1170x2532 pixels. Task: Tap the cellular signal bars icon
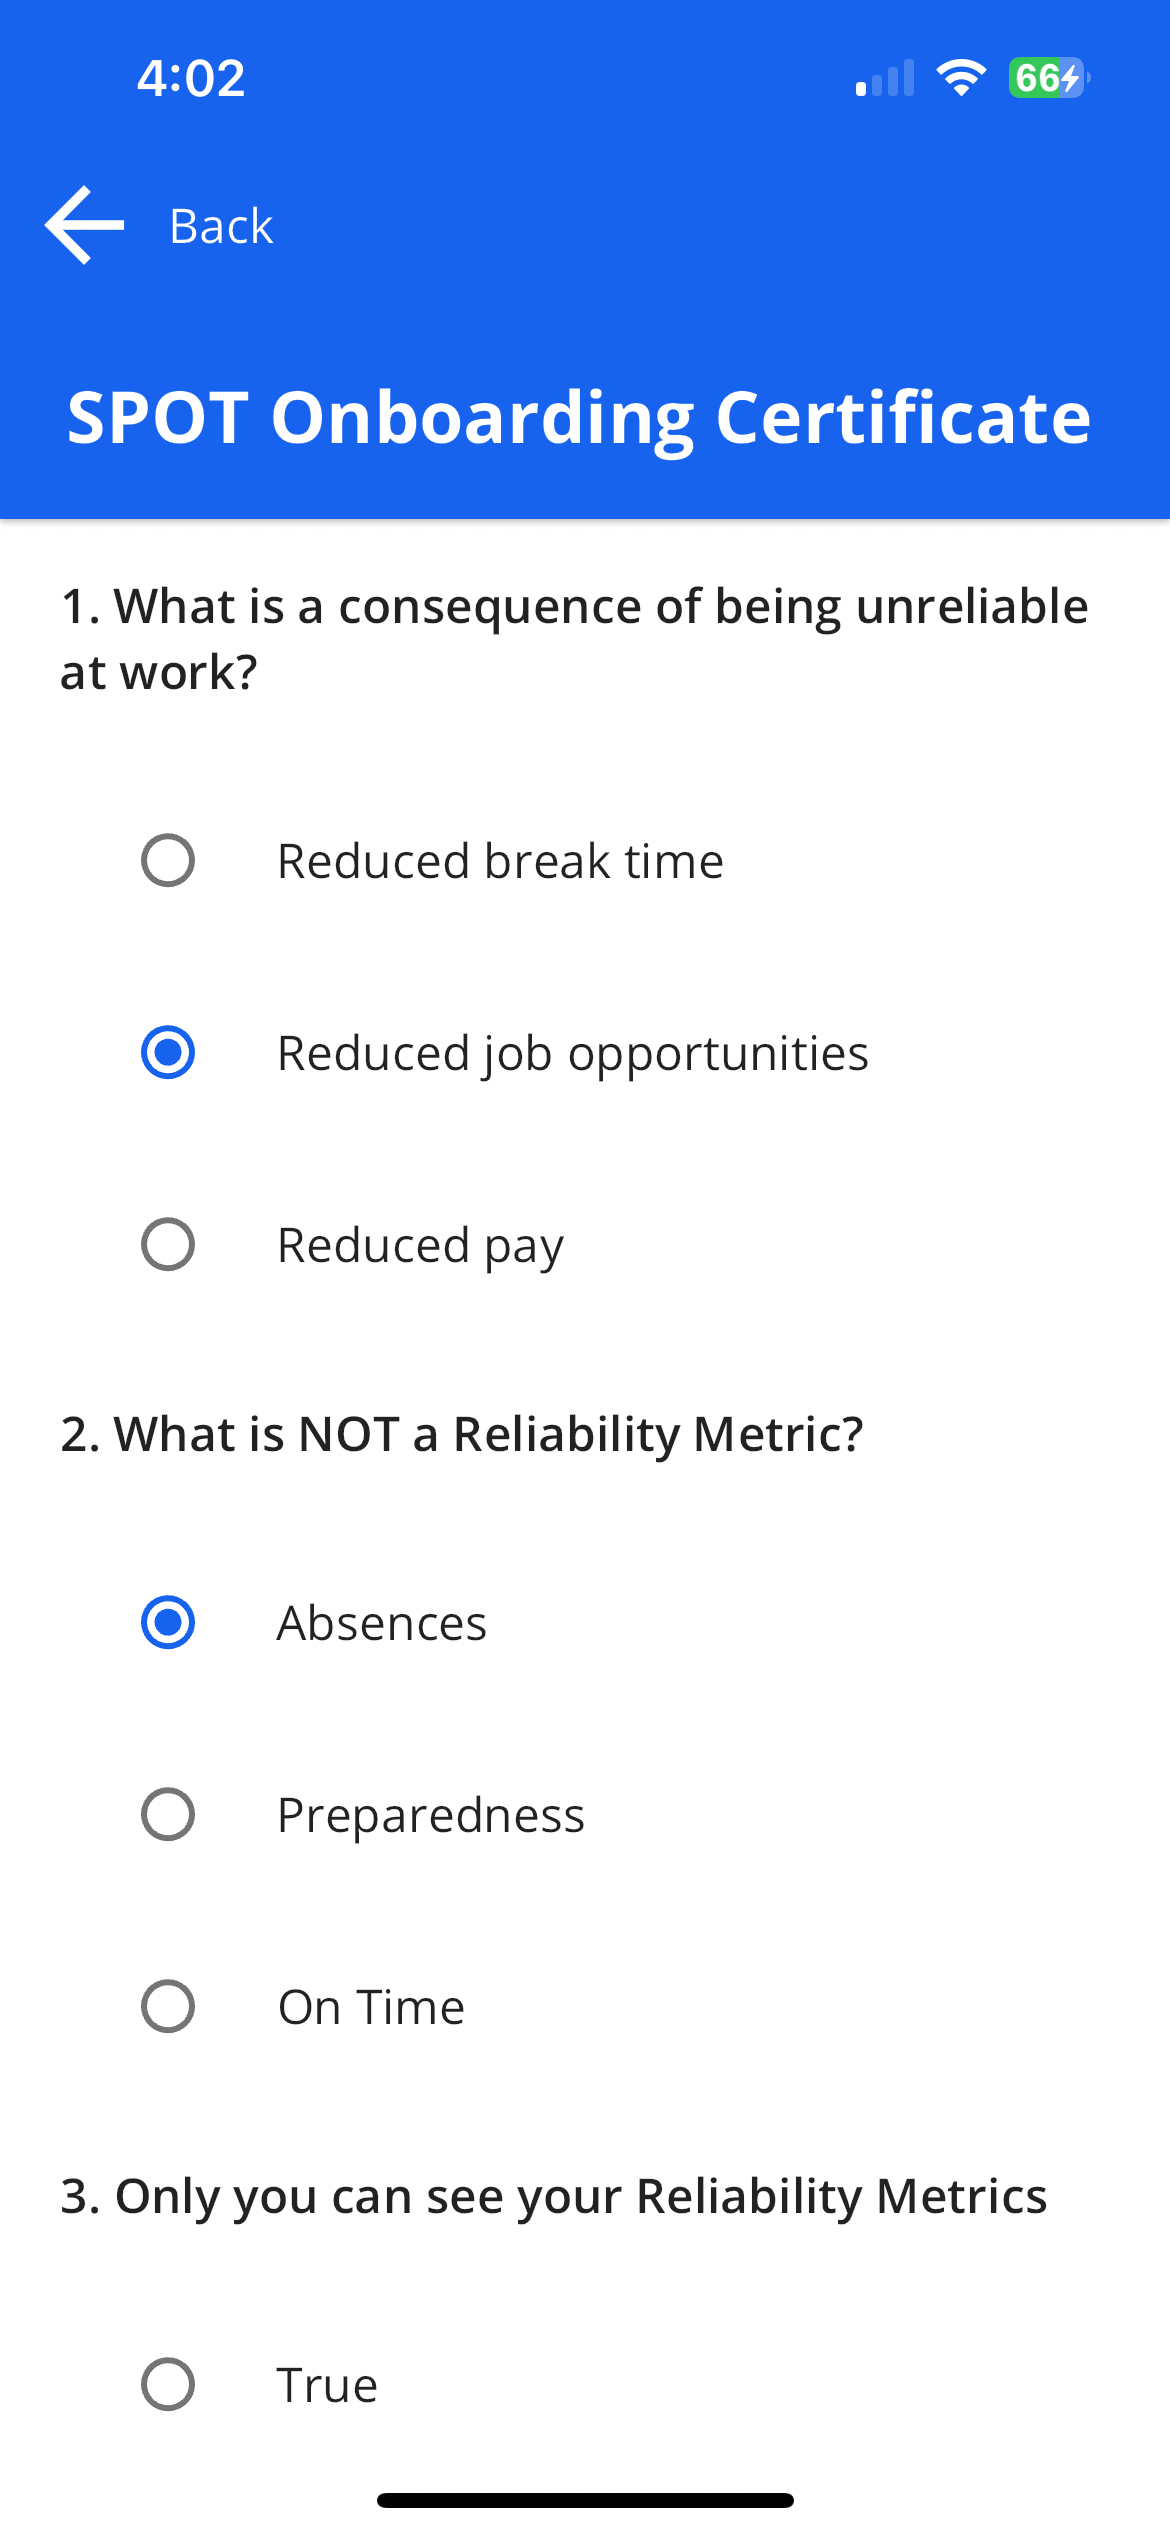pos(884,78)
